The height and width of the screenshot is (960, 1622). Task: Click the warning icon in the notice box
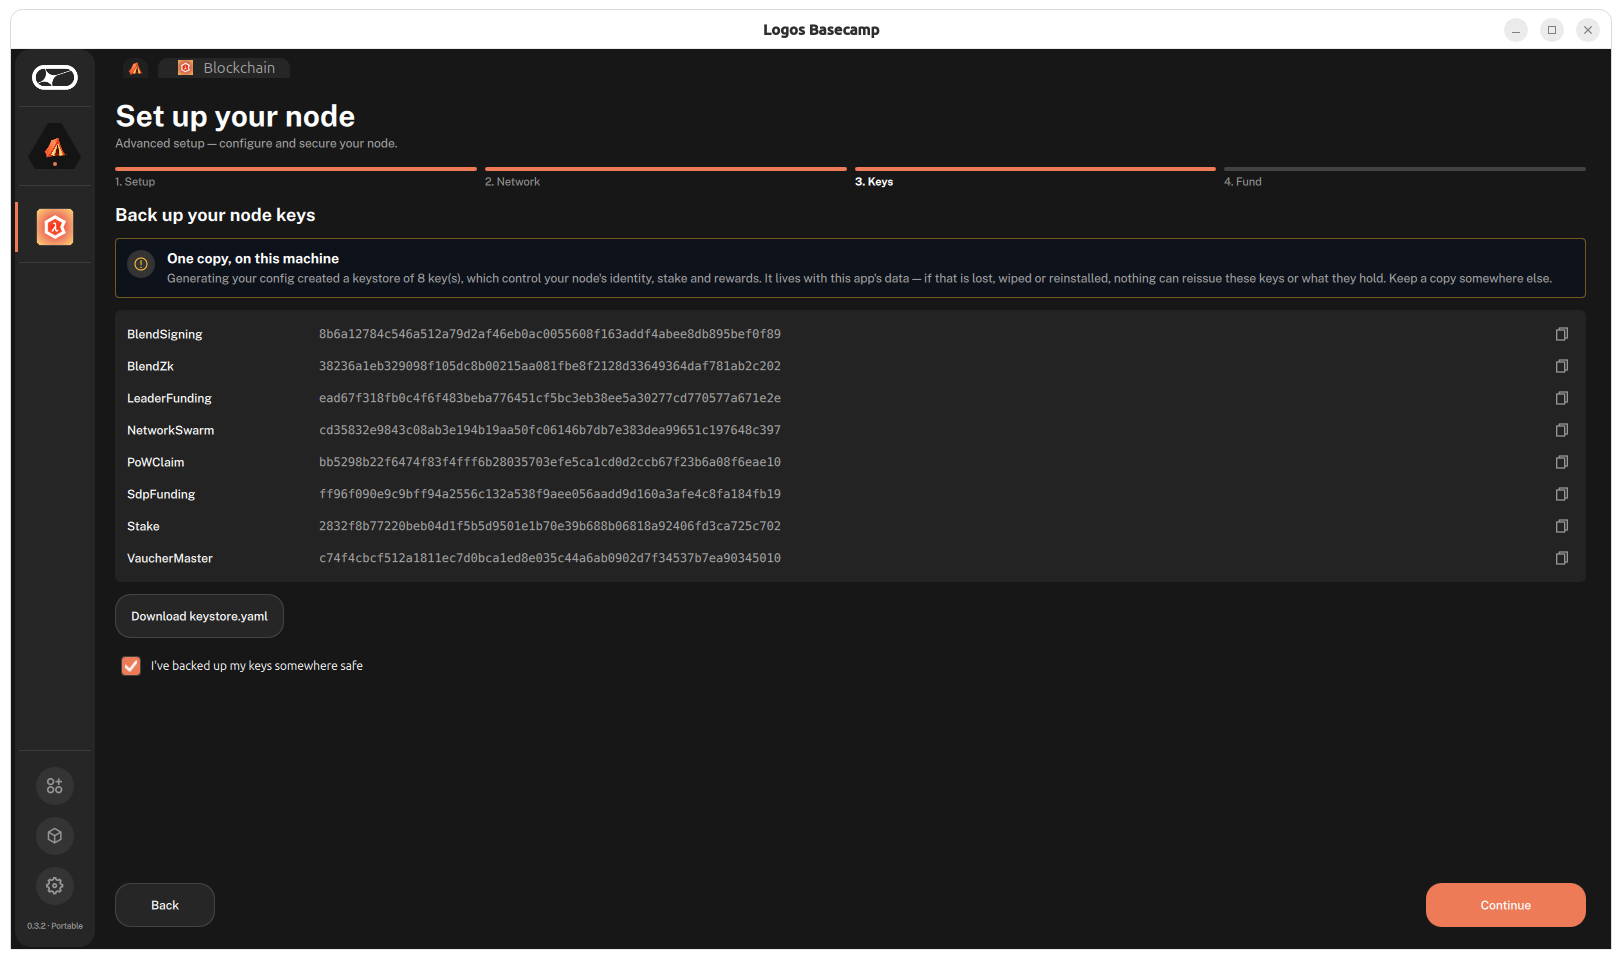click(141, 264)
